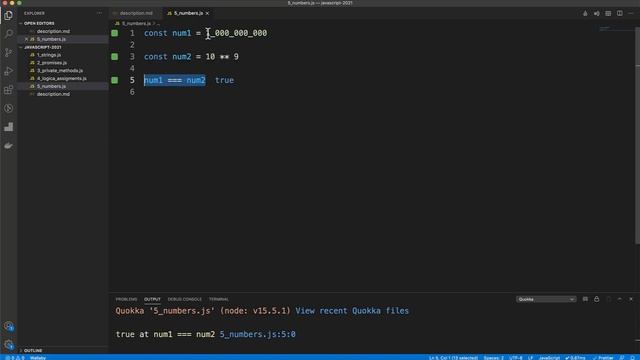The width and height of the screenshot is (640, 360).
Task: Change indentation via Spaces status entry
Action: [493, 358]
